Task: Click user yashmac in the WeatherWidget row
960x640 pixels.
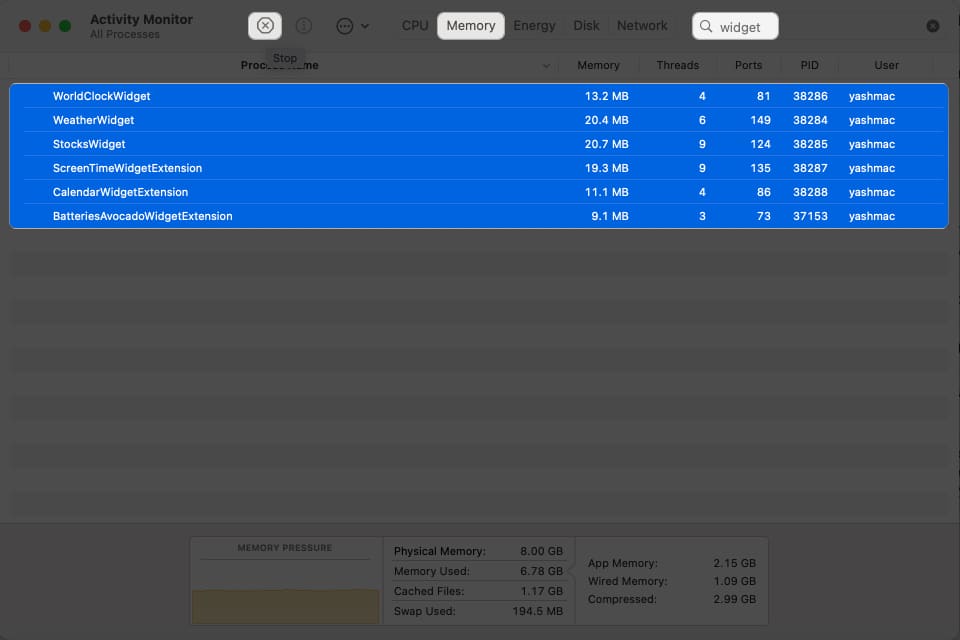Action: click(872, 120)
